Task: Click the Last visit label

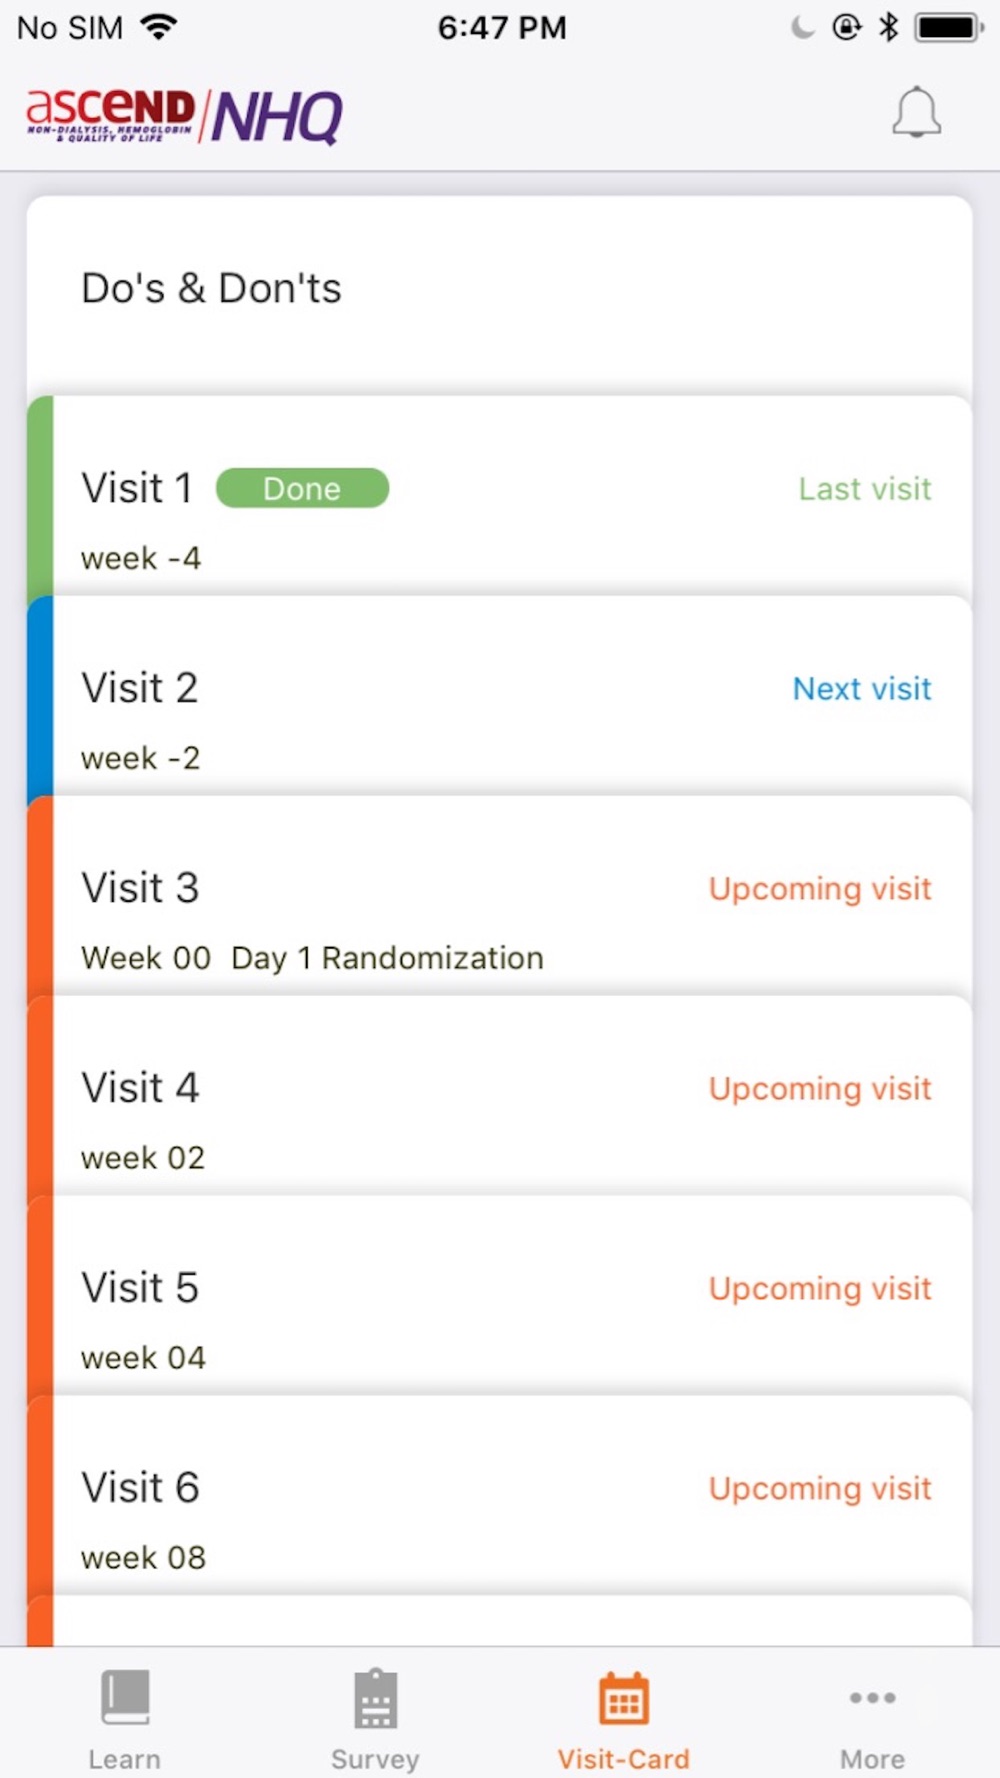Action: tap(865, 488)
